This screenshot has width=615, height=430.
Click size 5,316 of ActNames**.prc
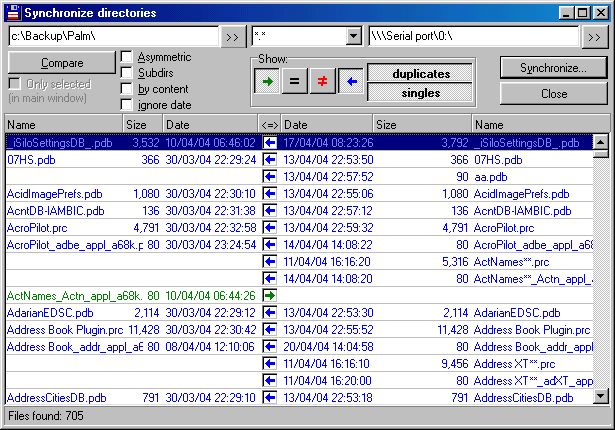455,262
